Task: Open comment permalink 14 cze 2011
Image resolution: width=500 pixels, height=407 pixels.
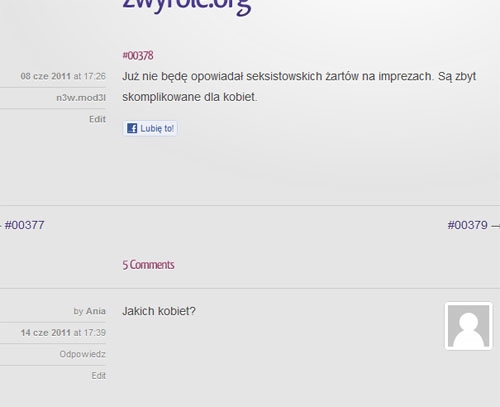Action: coord(45,333)
